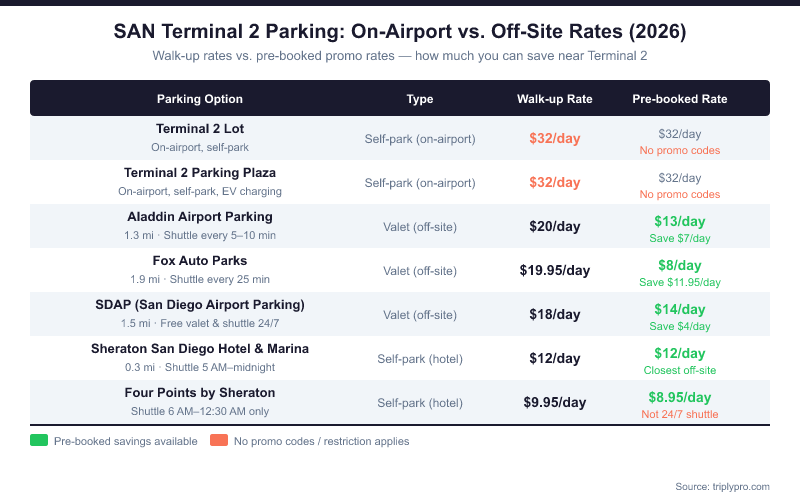Open the Fox Auto Parks listing
This screenshot has width=800, height=500.
200,261
